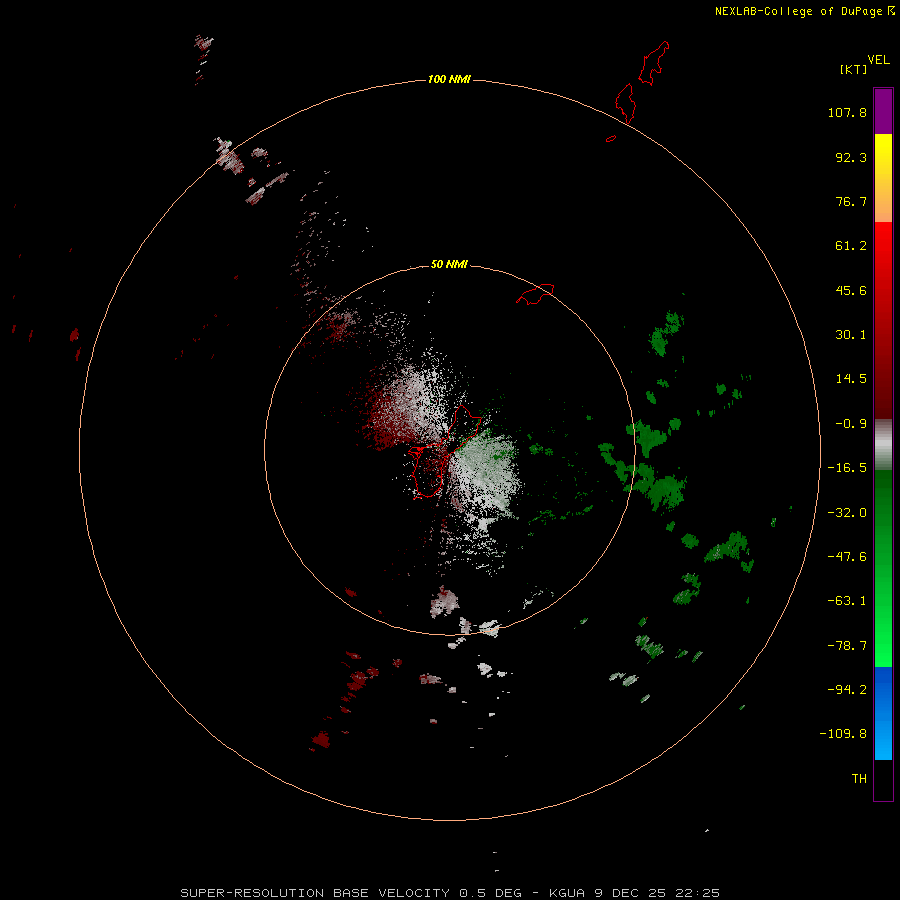Screen dimensions: 900x900
Task: Click the 76.7 velocity scale value
Action: (851, 201)
